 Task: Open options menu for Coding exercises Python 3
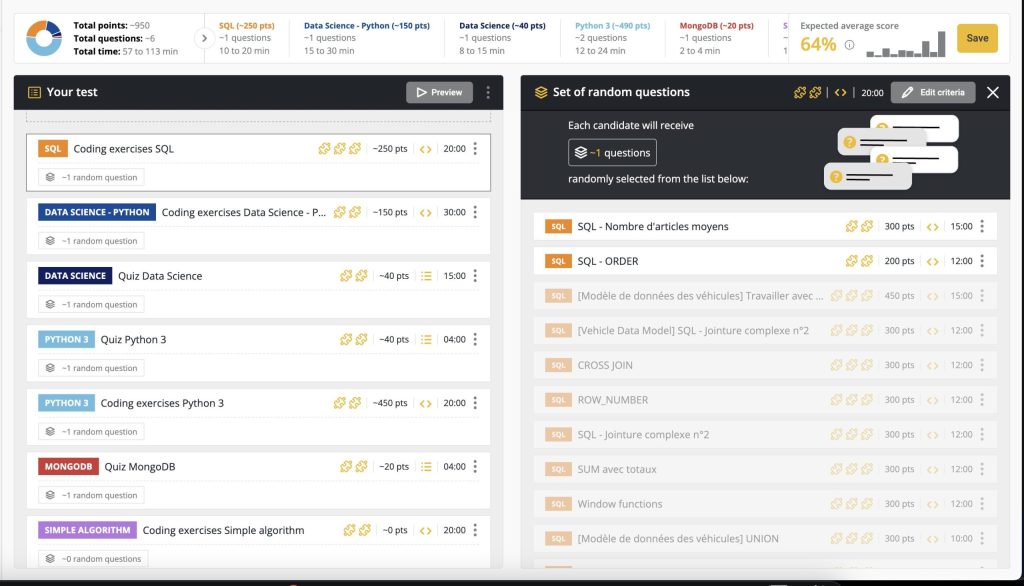(x=475, y=403)
